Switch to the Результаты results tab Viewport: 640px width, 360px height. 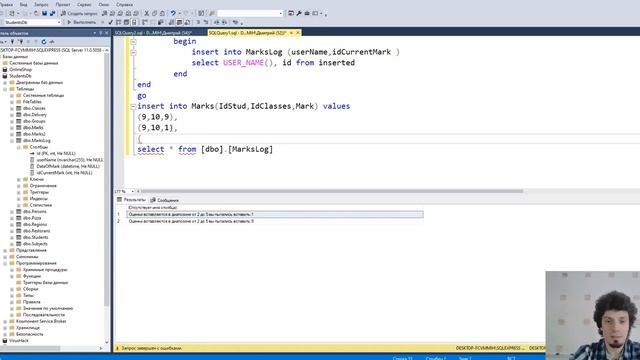tap(131, 200)
